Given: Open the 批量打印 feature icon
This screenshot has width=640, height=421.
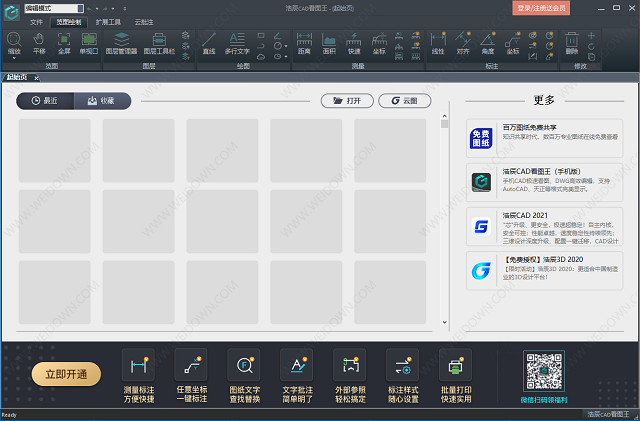Looking at the screenshot, I should pos(456,365).
